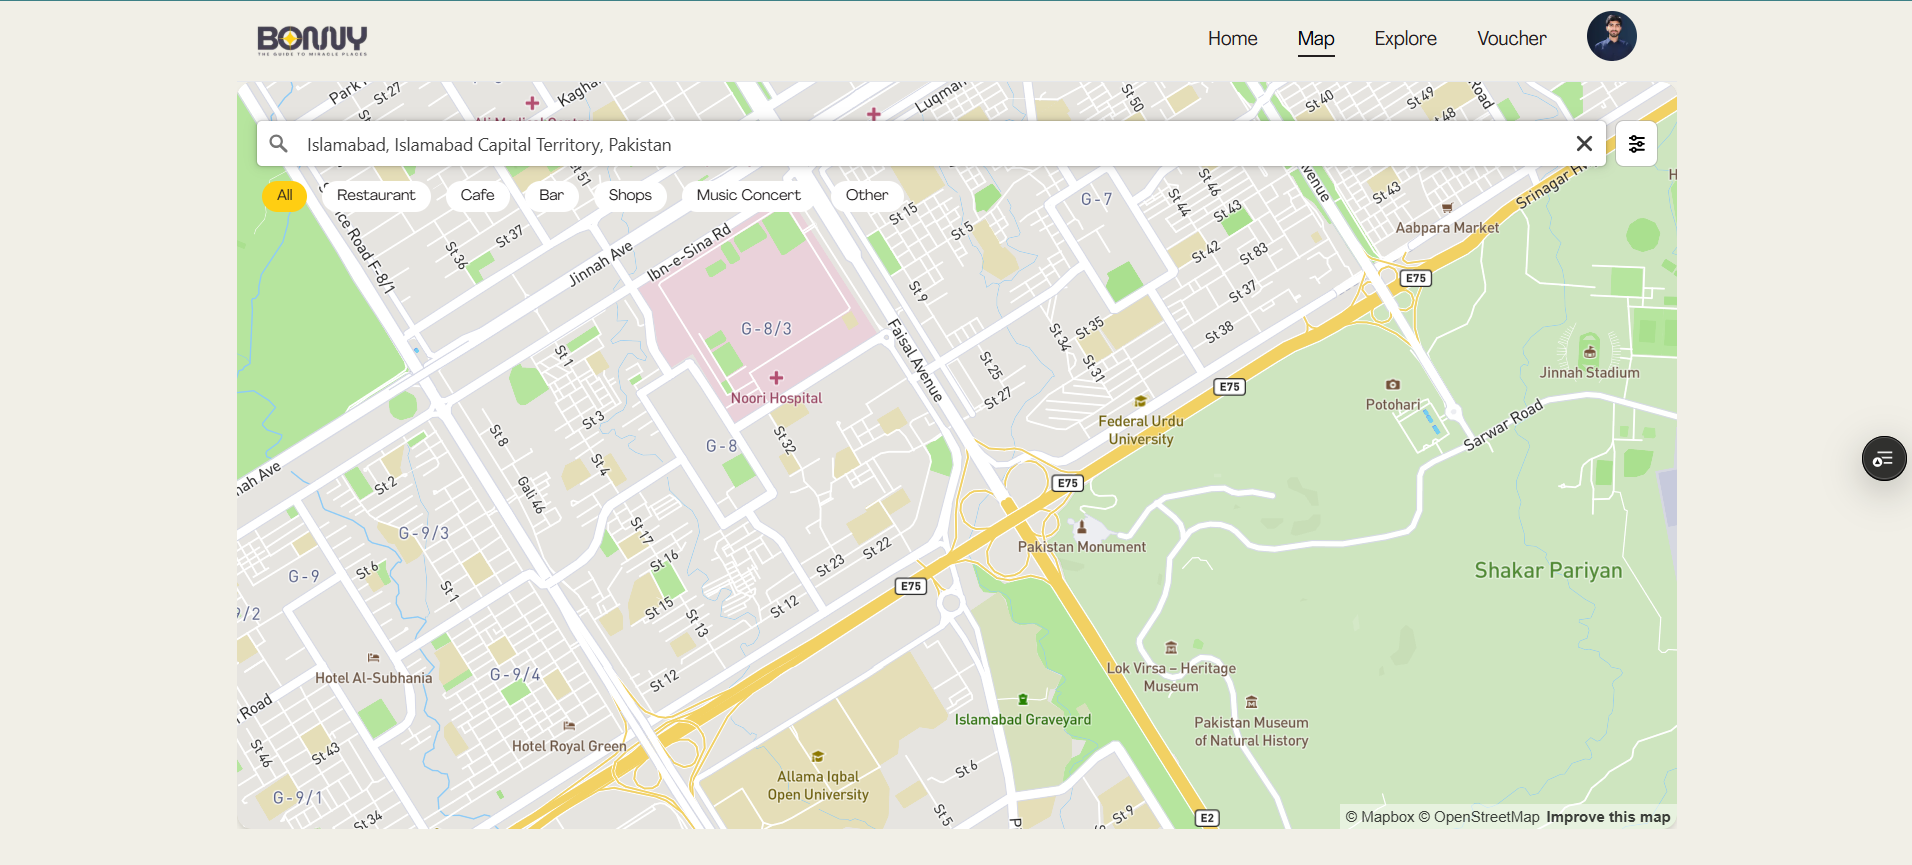Open the Voucher page
The image size is (1912, 865).
click(1512, 39)
